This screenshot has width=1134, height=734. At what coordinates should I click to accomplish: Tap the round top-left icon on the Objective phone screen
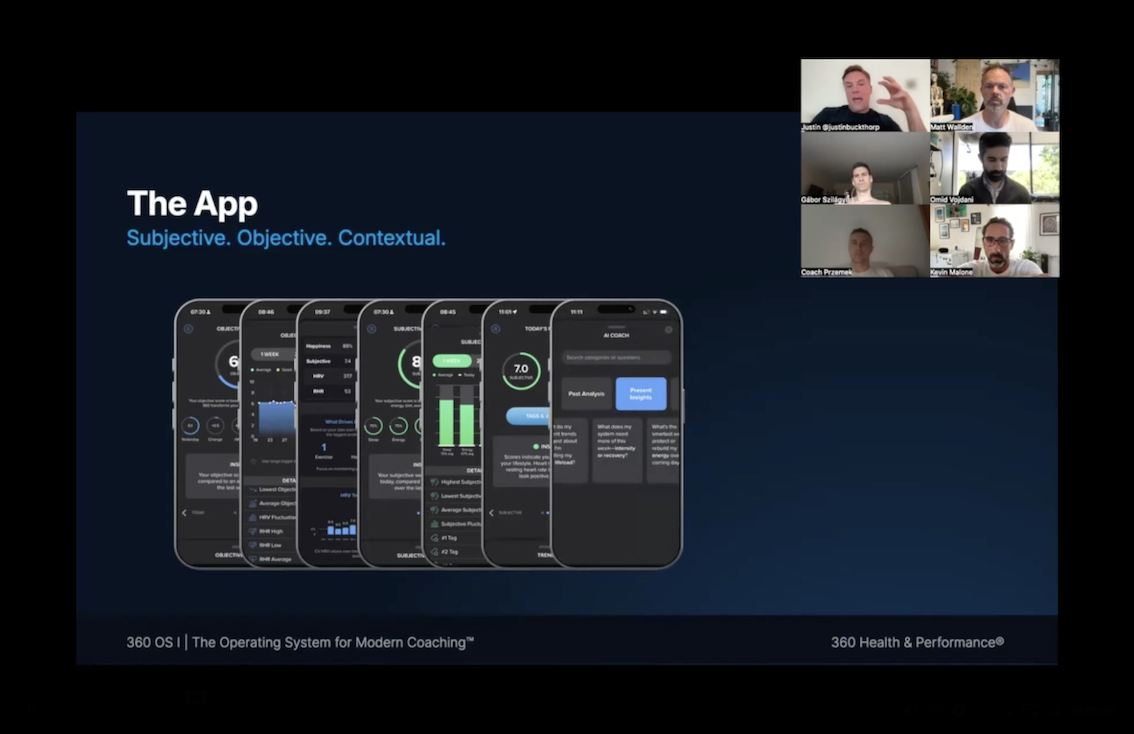pyautogui.click(x=188, y=328)
